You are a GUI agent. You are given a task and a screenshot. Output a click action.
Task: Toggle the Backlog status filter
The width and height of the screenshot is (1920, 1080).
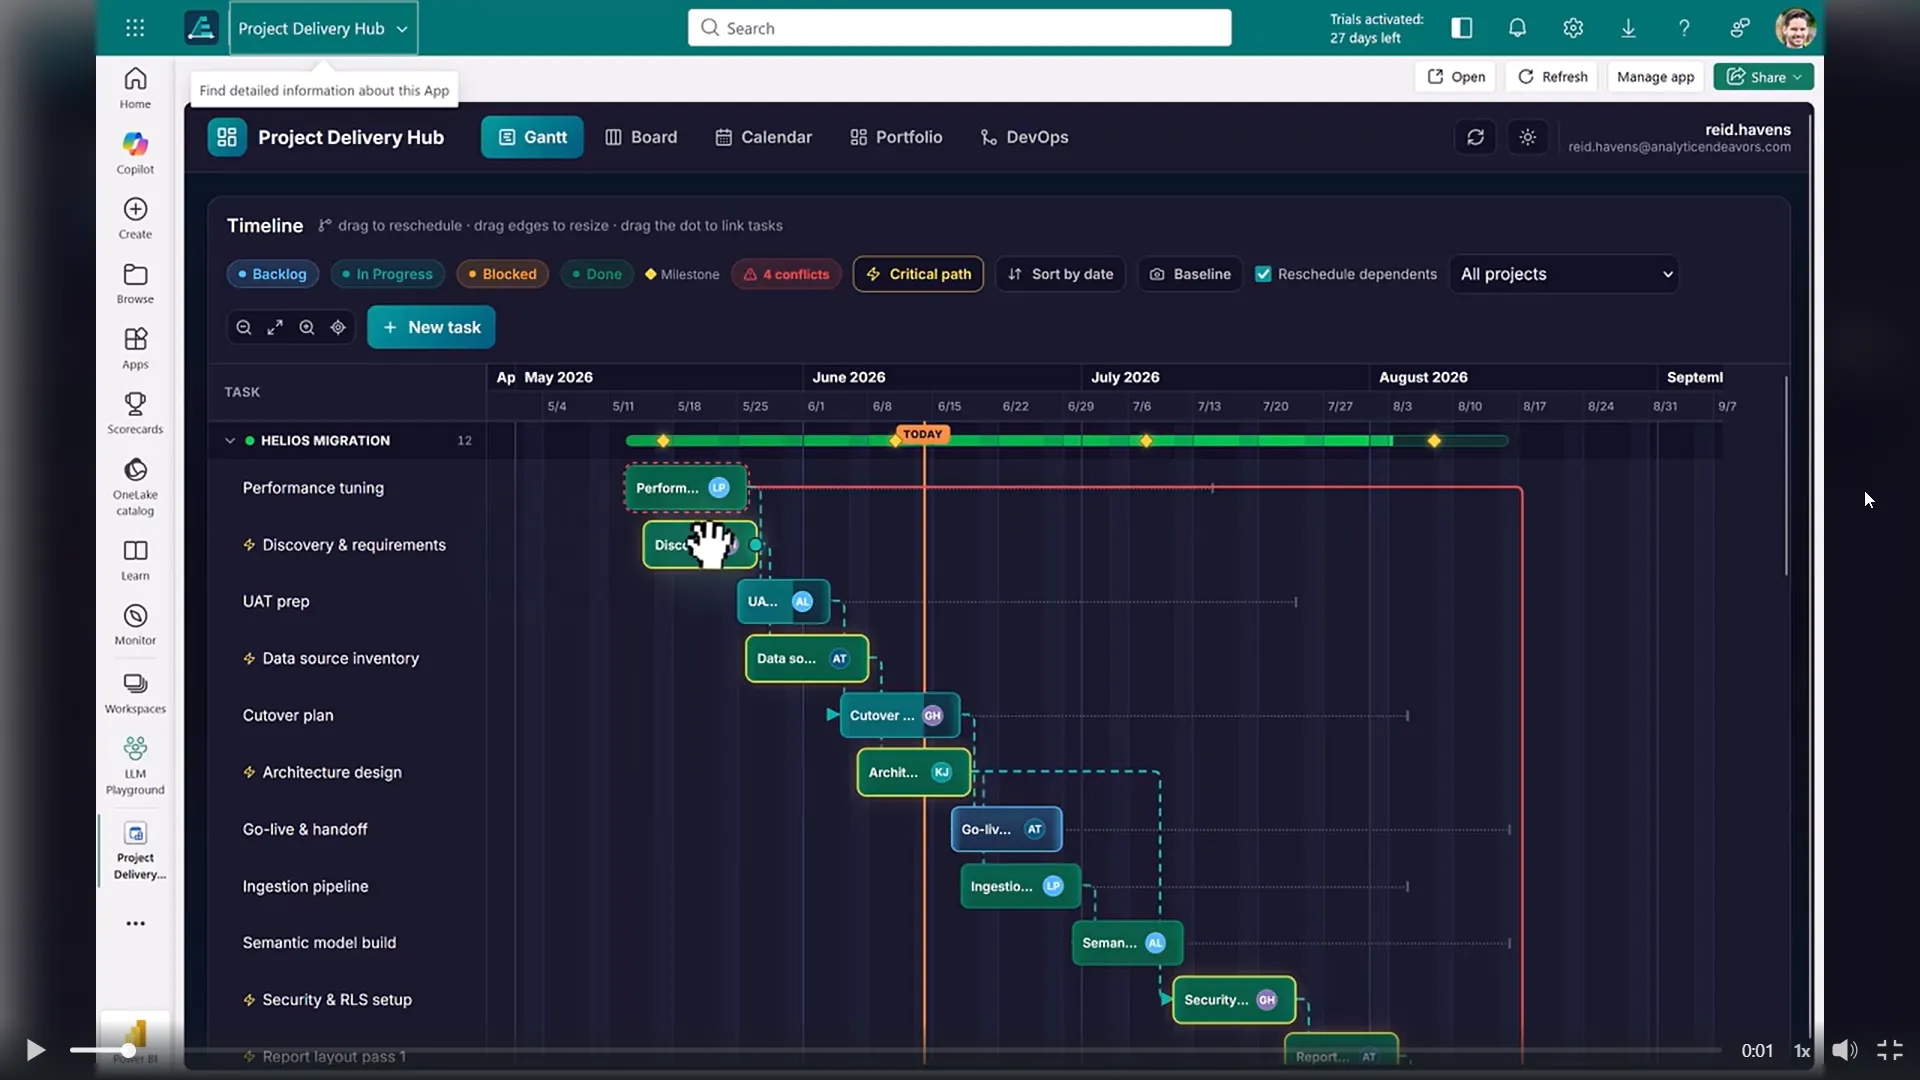point(272,274)
